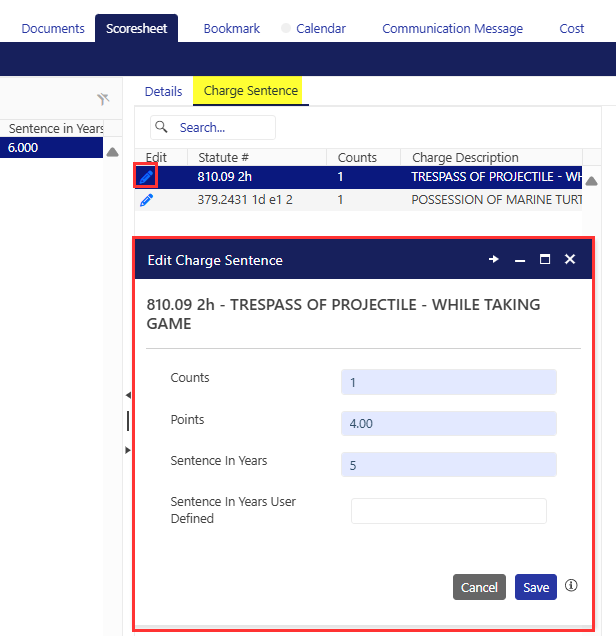Screen dimensions: 616x636
Task: Collapse the left panel with the left-pointing splitter arrow
Action: tap(127, 395)
